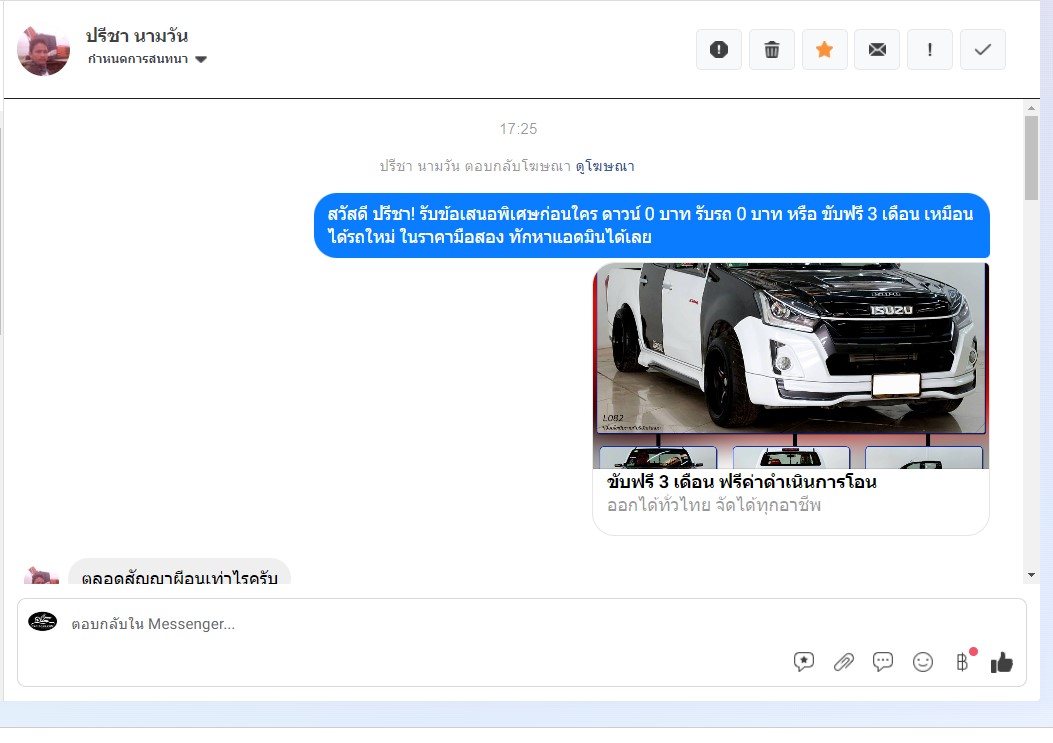
Task: Click the scrollbar down arrow in chat
Action: (1031, 575)
